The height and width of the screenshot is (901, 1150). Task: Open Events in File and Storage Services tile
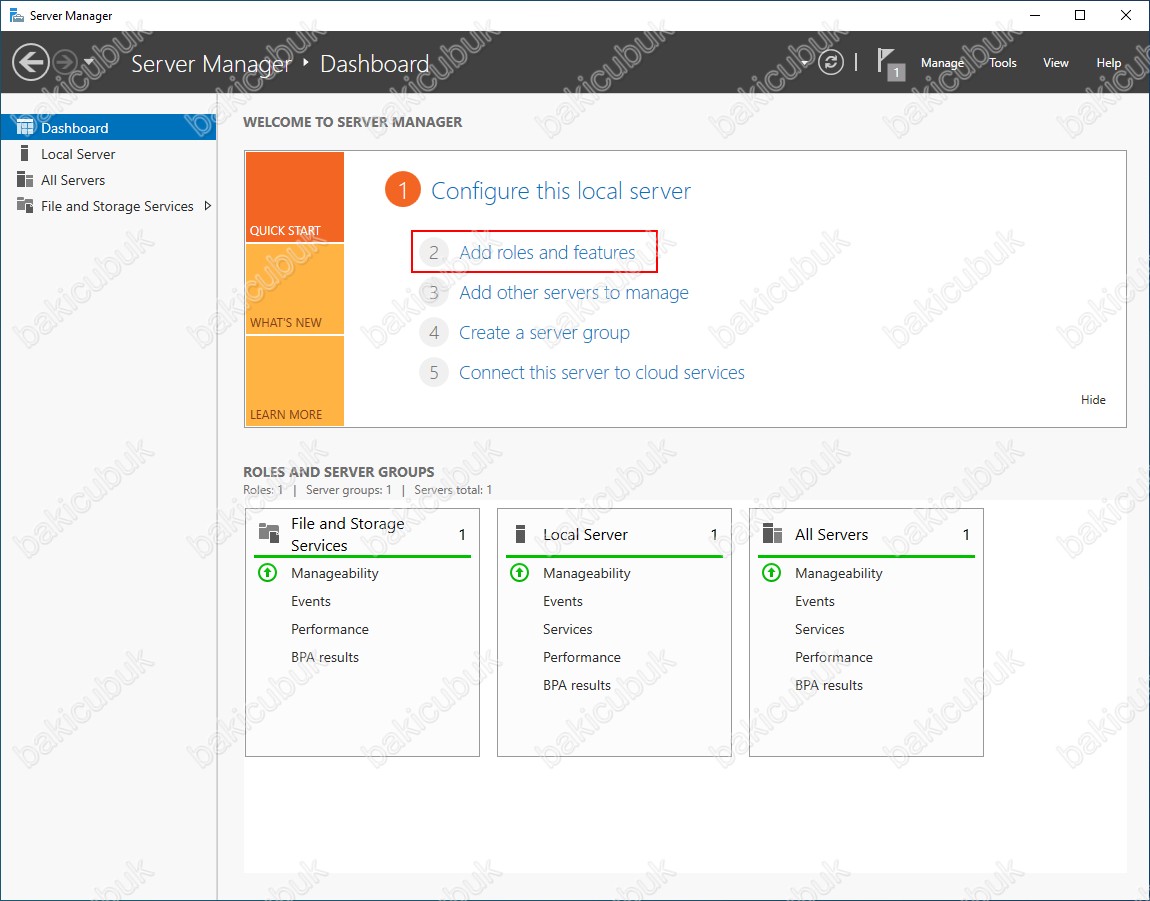click(311, 601)
